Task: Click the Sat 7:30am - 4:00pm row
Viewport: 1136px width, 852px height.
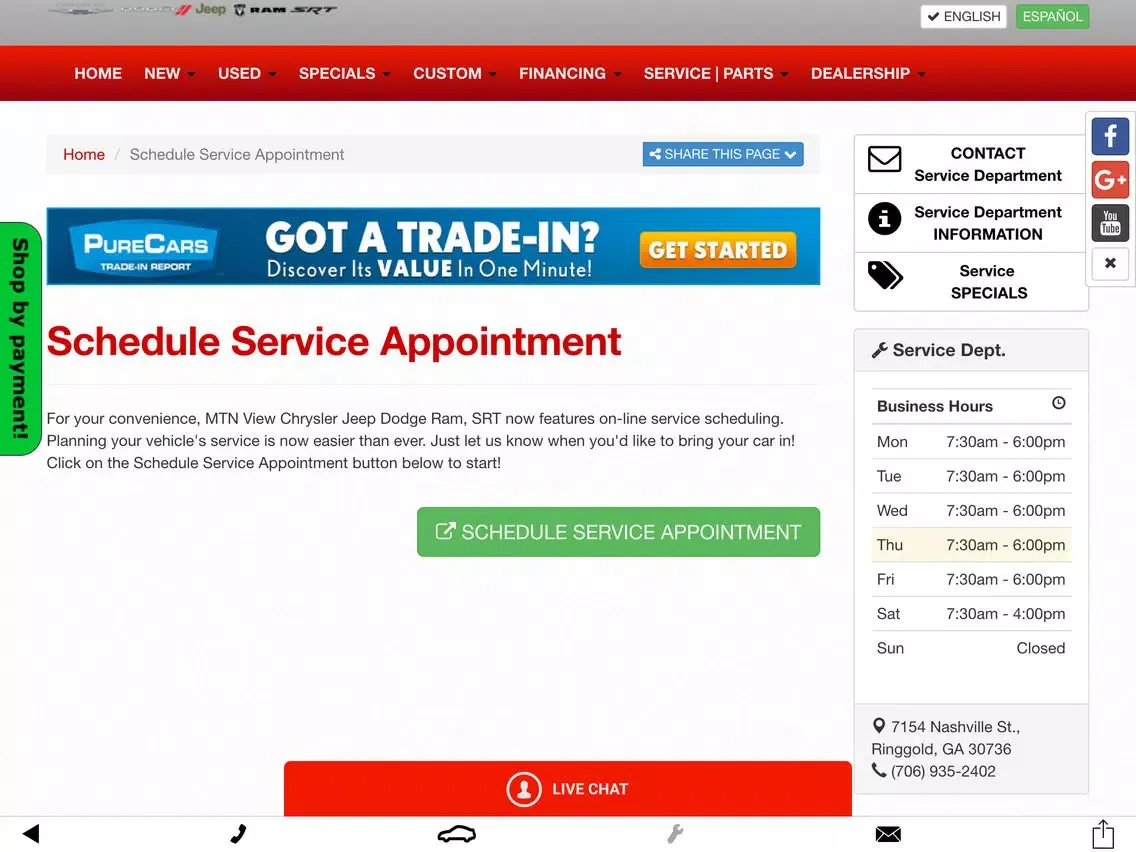Action: 971,614
